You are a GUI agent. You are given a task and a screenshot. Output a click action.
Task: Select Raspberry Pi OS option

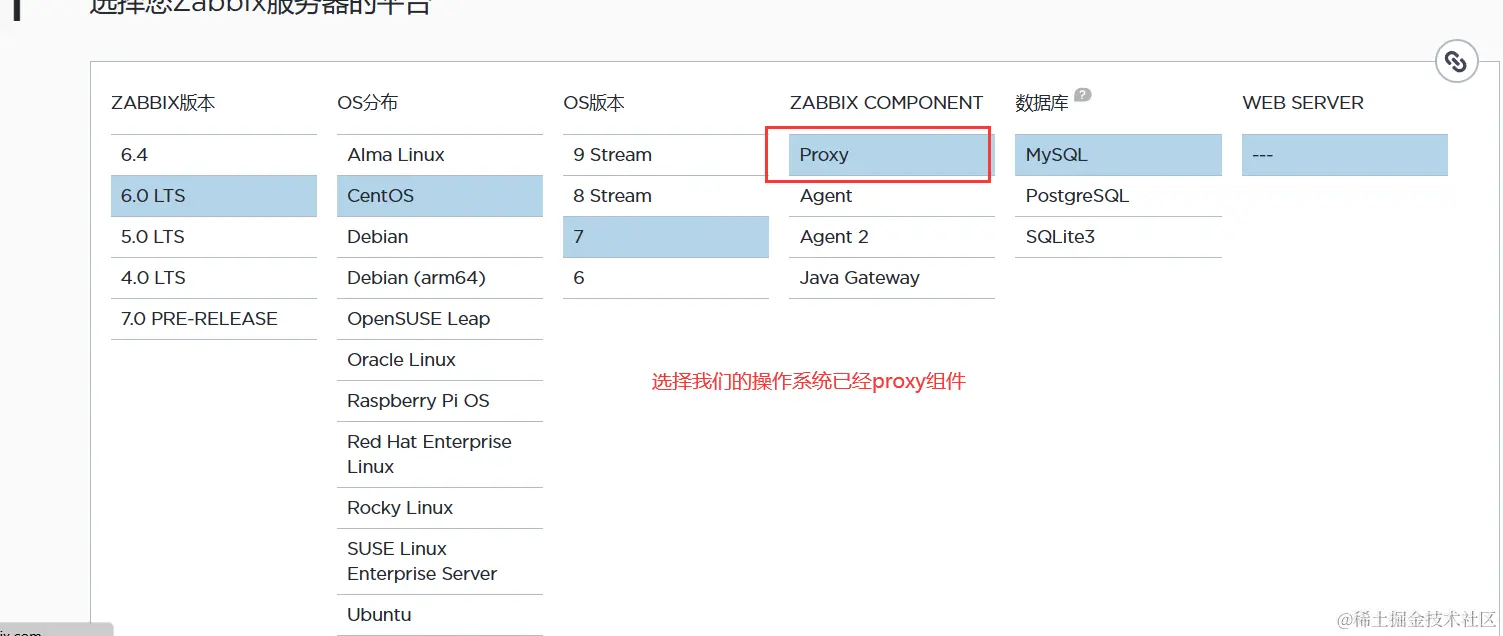point(440,401)
